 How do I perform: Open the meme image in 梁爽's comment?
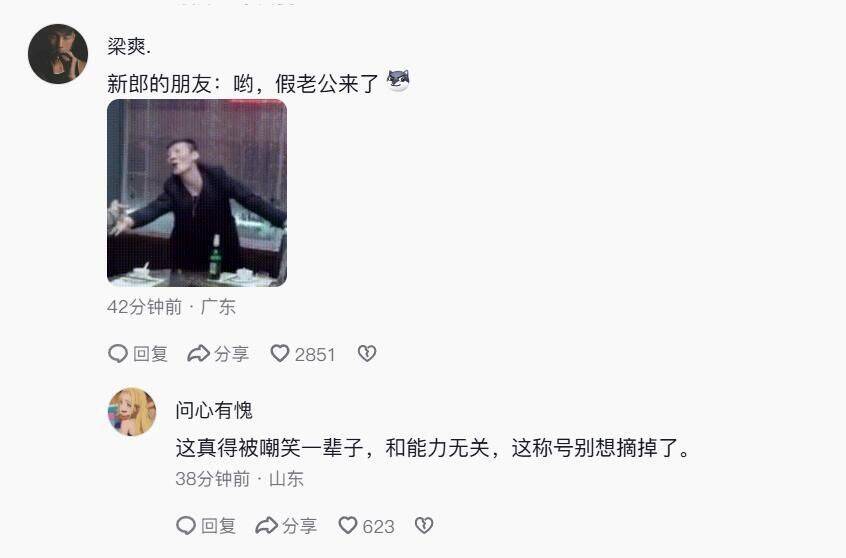(x=197, y=193)
